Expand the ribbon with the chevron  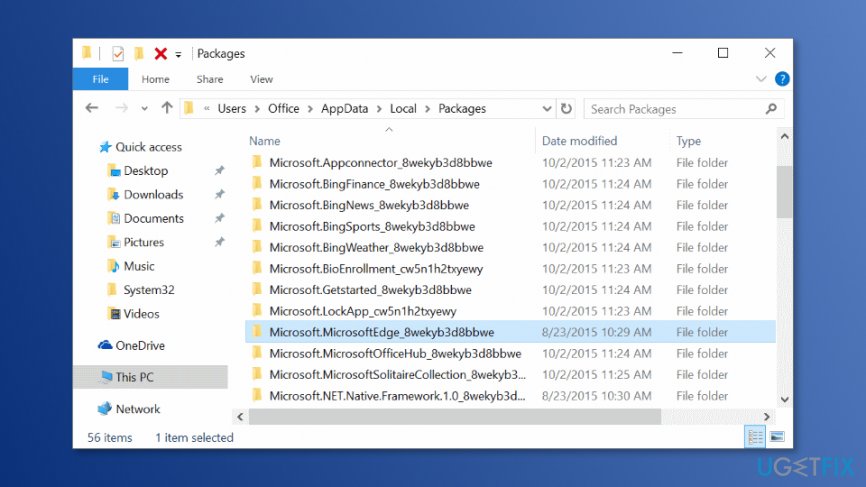(x=761, y=79)
